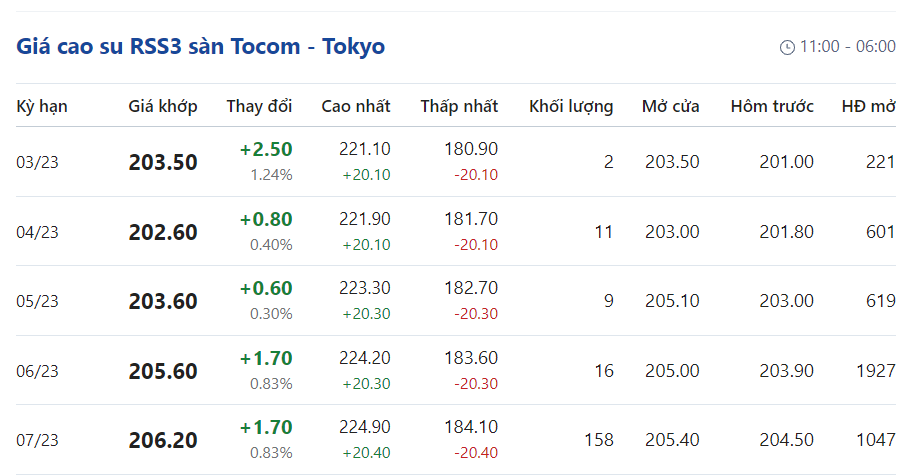The height and width of the screenshot is (475, 920).
Task: Select the 224.20 highest price for 06/23
Action: tap(366, 358)
